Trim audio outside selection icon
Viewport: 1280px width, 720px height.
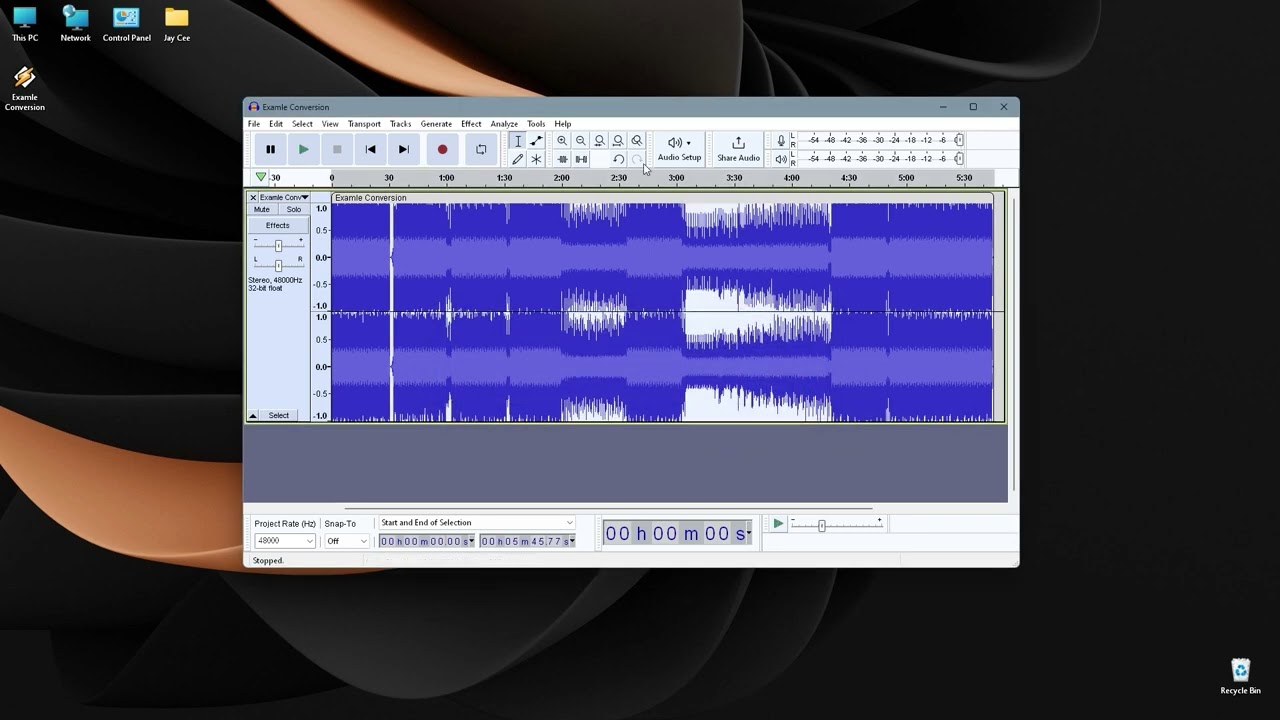(562, 159)
